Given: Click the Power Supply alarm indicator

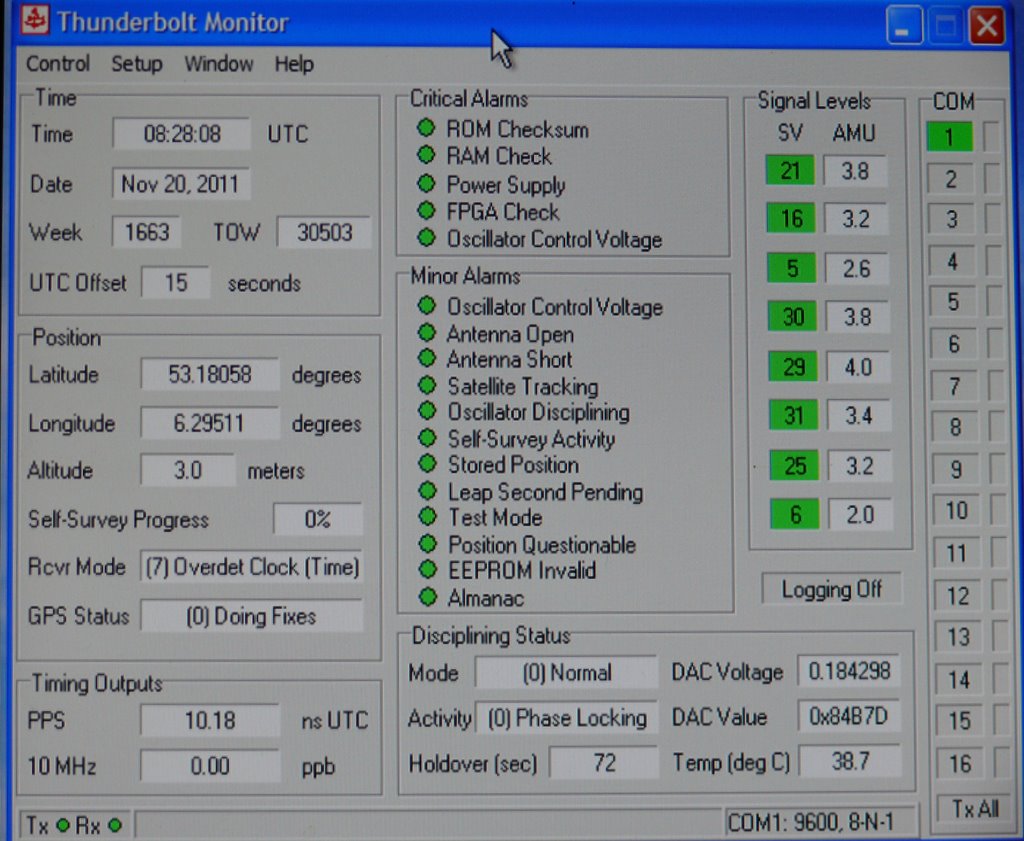Looking at the screenshot, I should coord(426,183).
